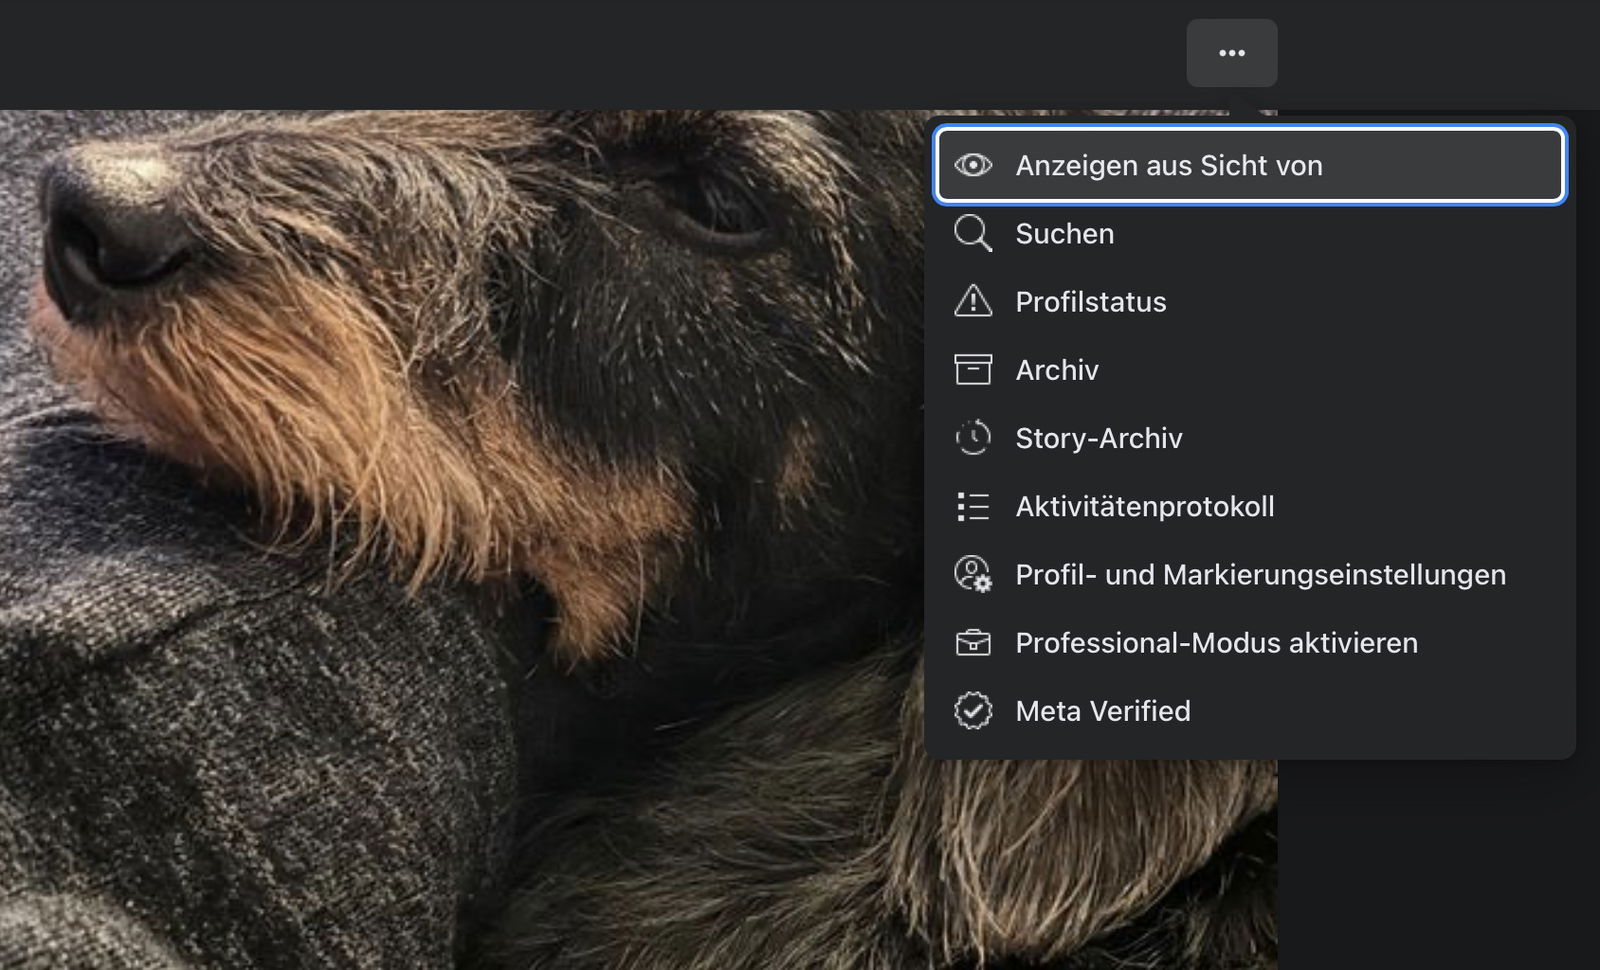Open "Profil- und Markierungseinstellungen" label
1600x970 pixels.
1260,575
